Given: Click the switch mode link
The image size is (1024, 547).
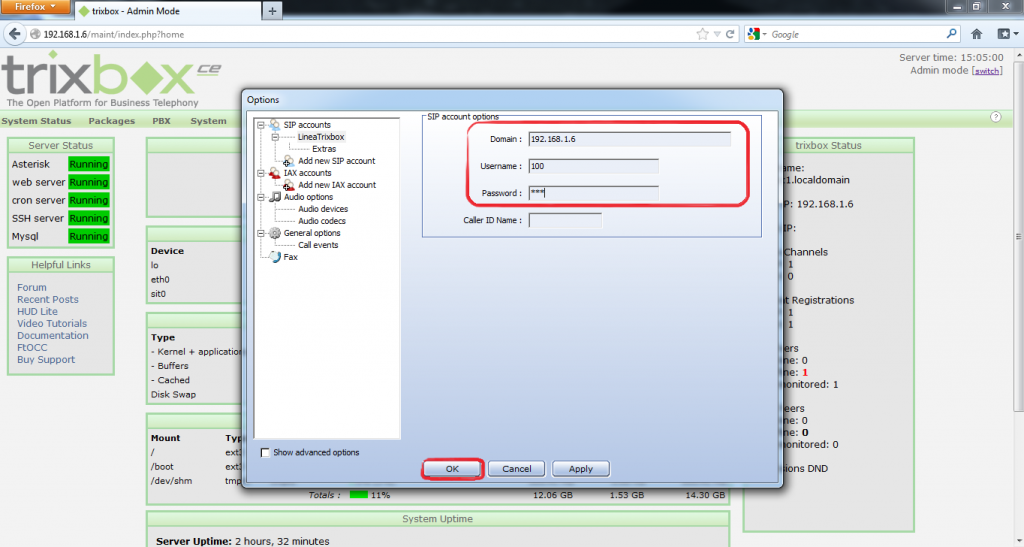Looking at the screenshot, I should point(987,71).
